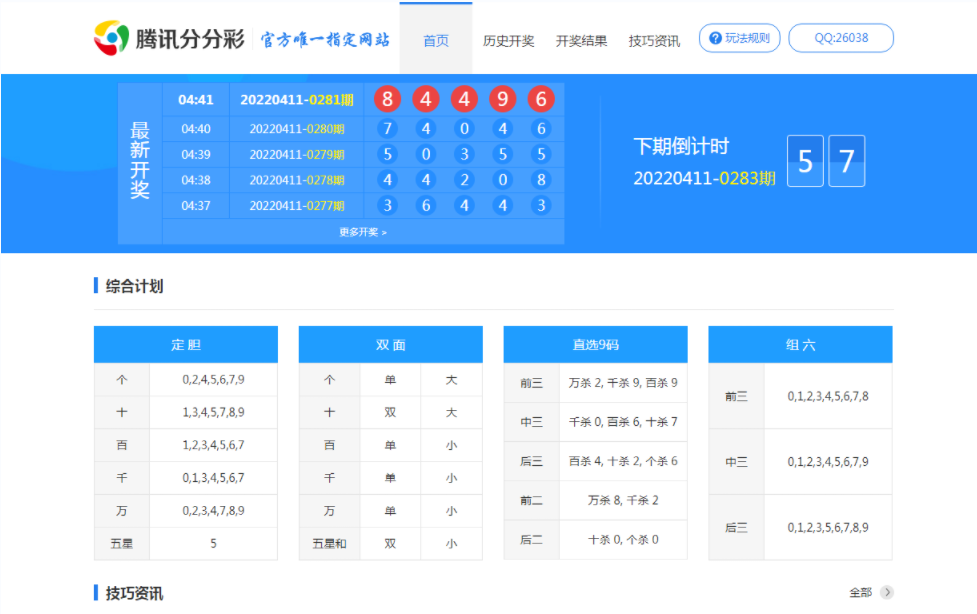Click the QQ:26038 button

[x=841, y=38]
